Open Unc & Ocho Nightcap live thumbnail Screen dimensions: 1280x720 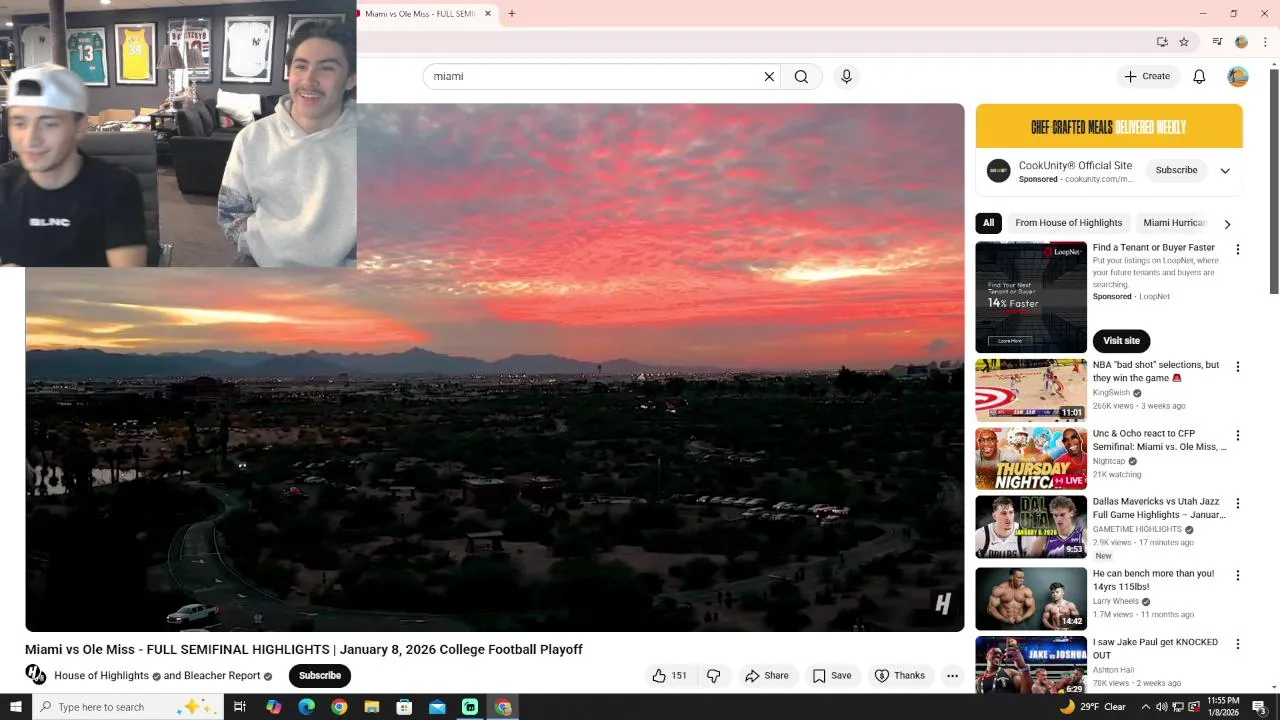coord(1031,458)
